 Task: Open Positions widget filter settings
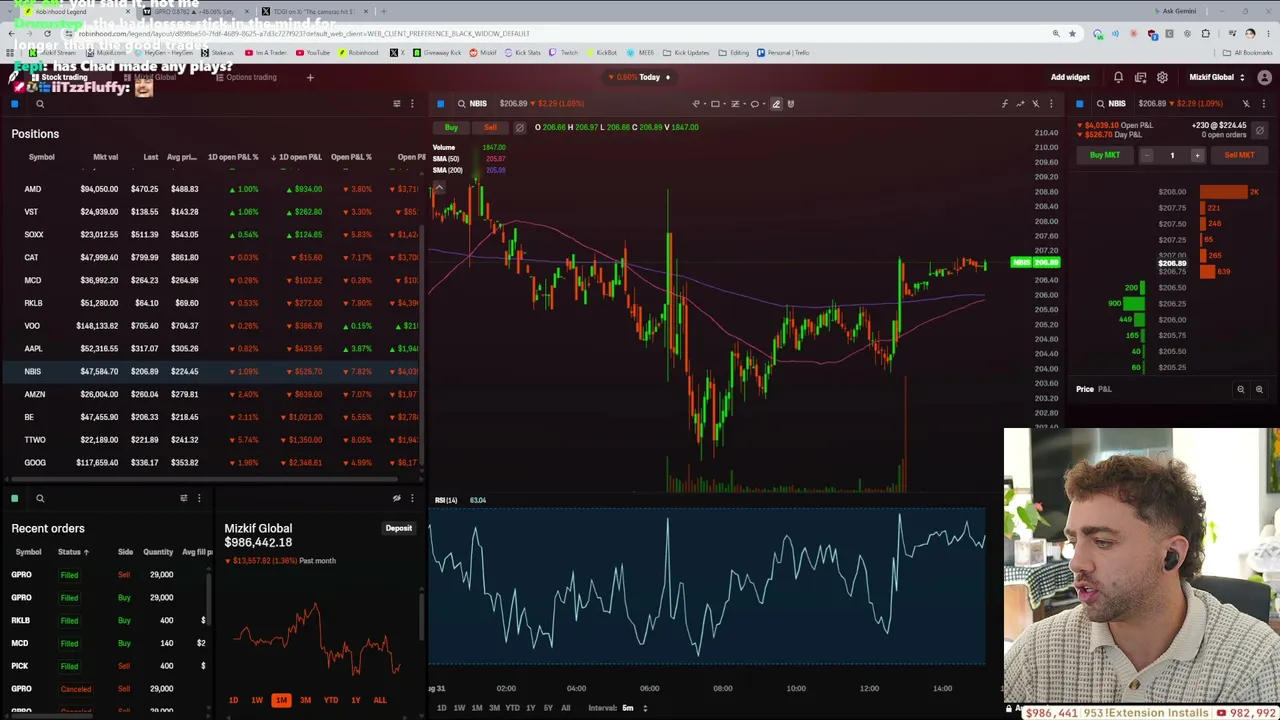(x=397, y=104)
